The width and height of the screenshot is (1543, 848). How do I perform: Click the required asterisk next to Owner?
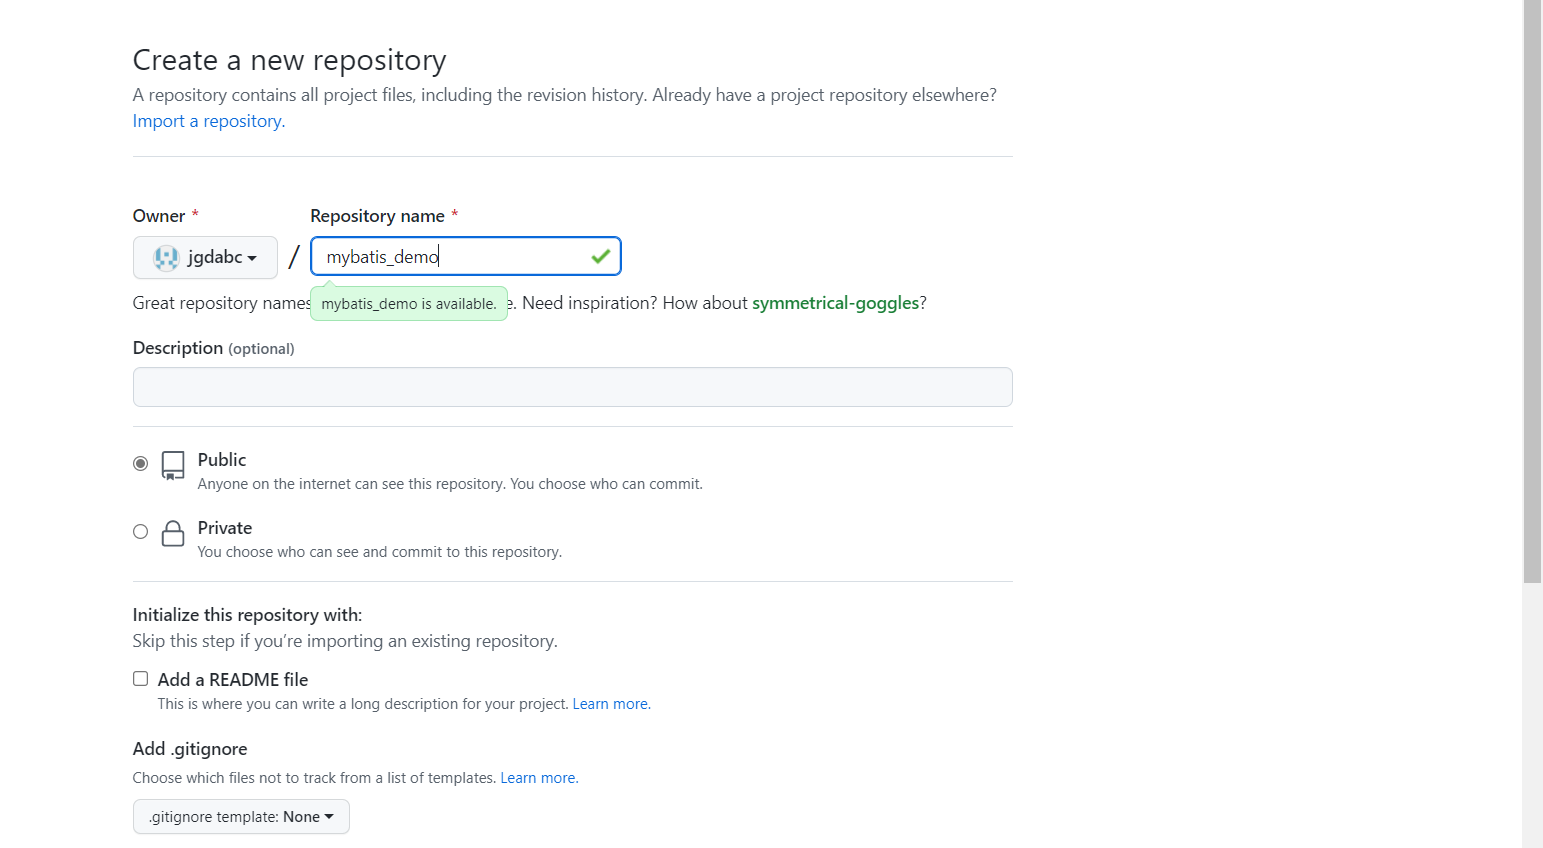195,214
